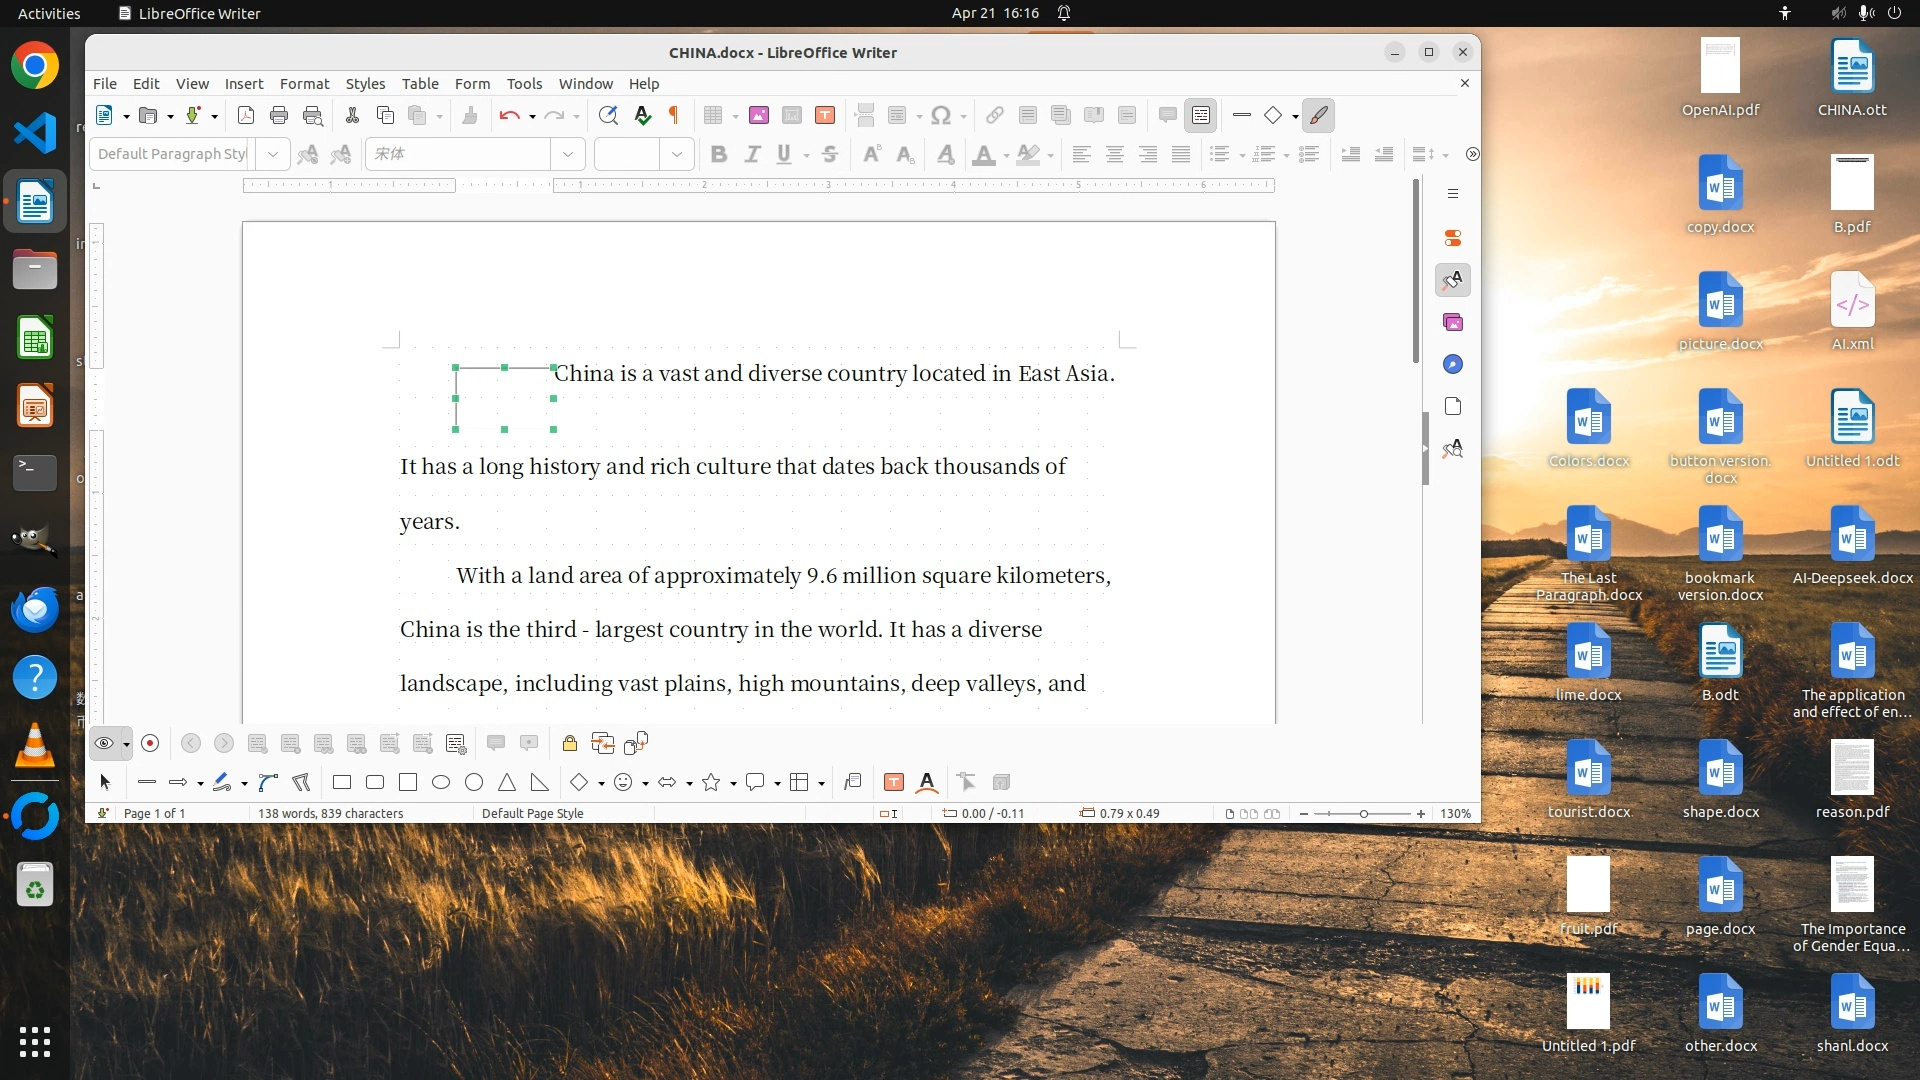Click the zoom slider in status bar
Screen dimensions: 1920x1080
[x=1363, y=813]
